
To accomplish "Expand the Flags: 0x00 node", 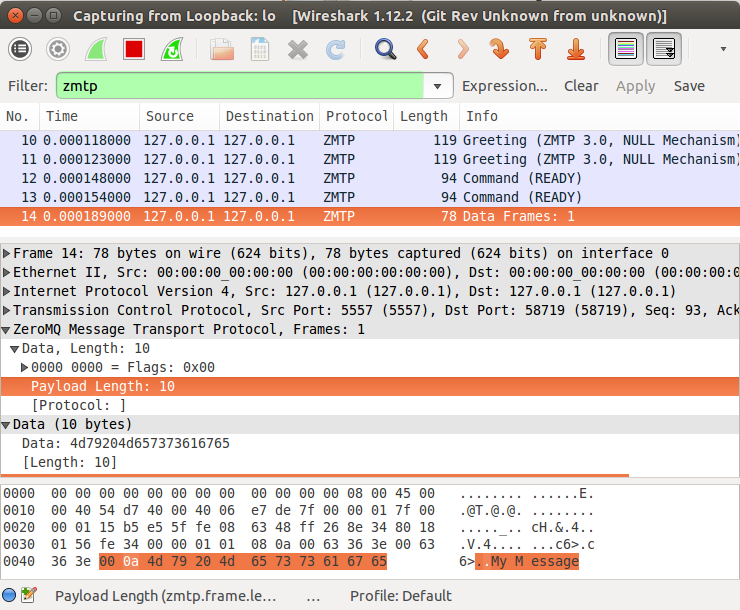I will (25, 368).
